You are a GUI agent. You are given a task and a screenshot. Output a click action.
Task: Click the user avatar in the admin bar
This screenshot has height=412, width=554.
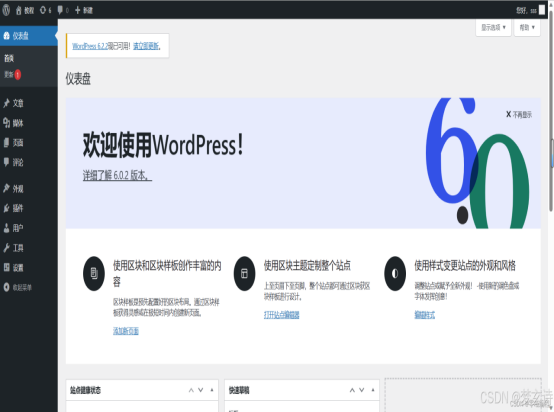coord(542,10)
